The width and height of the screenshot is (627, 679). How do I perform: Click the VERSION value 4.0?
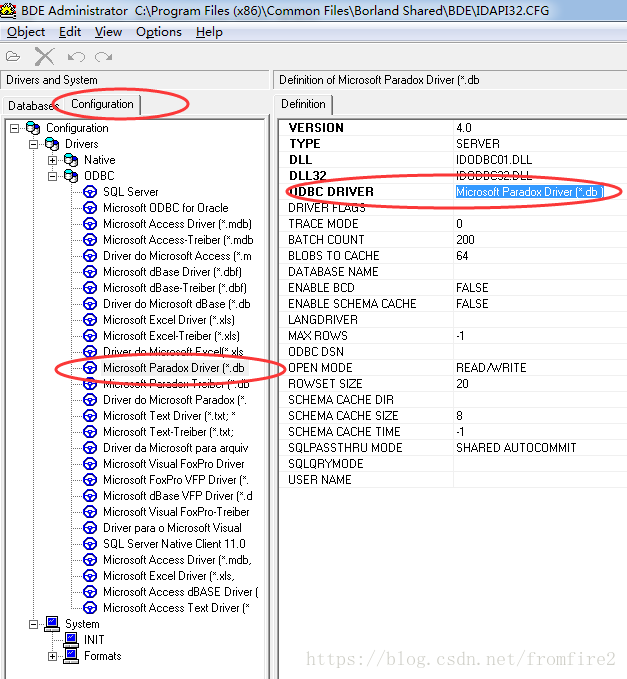click(x=464, y=128)
